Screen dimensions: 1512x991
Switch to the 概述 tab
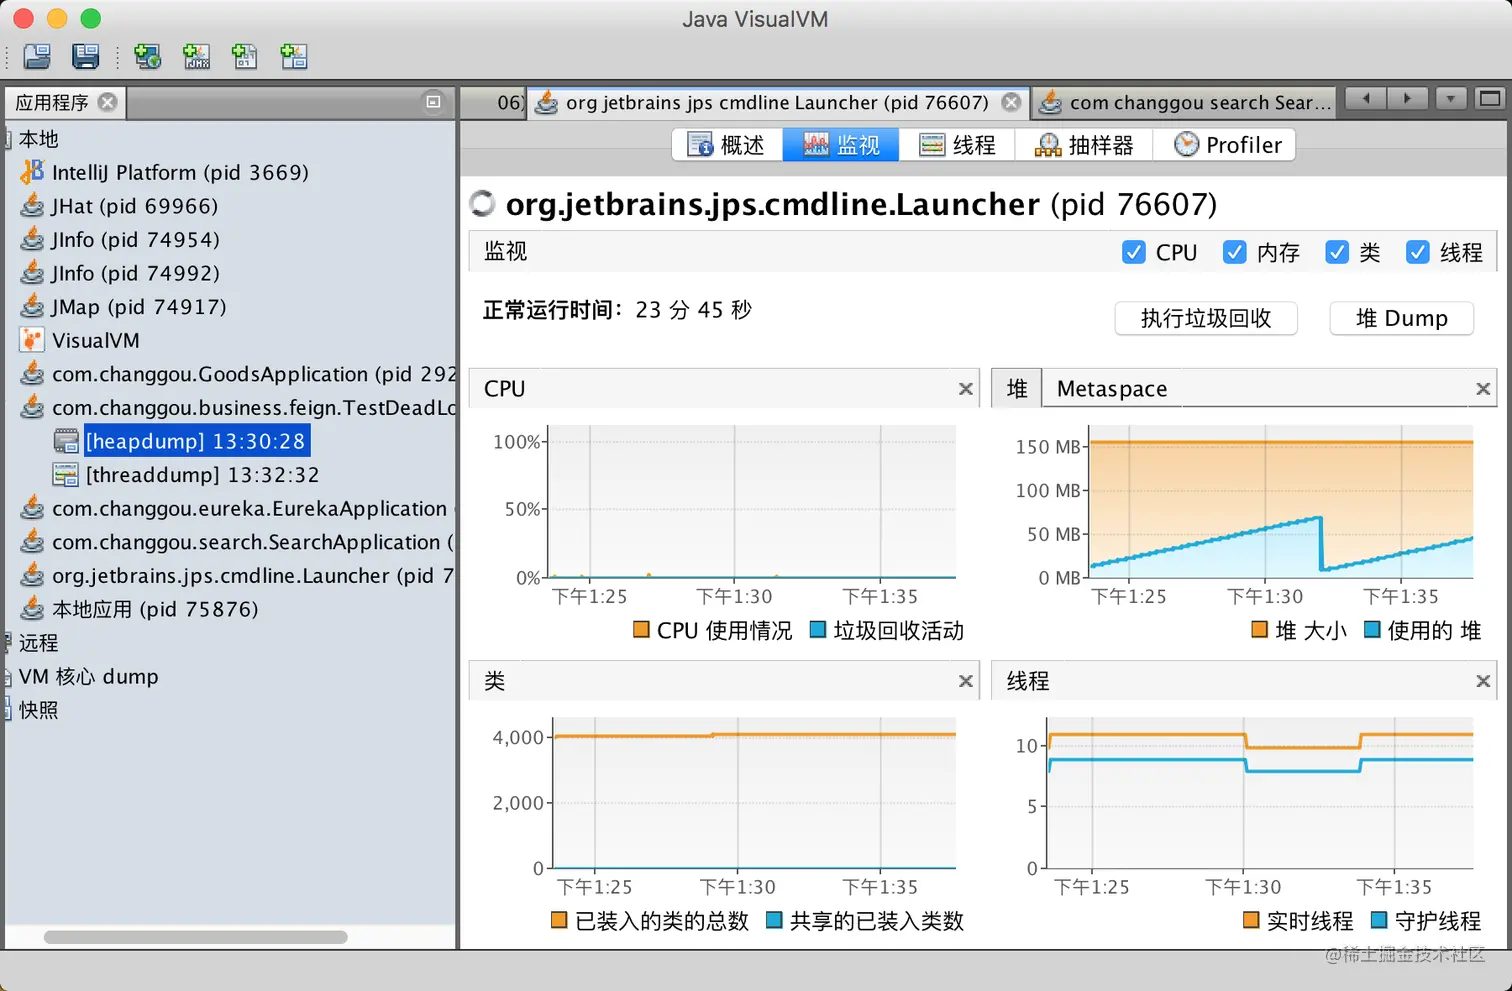pyautogui.click(x=727, y=145)
